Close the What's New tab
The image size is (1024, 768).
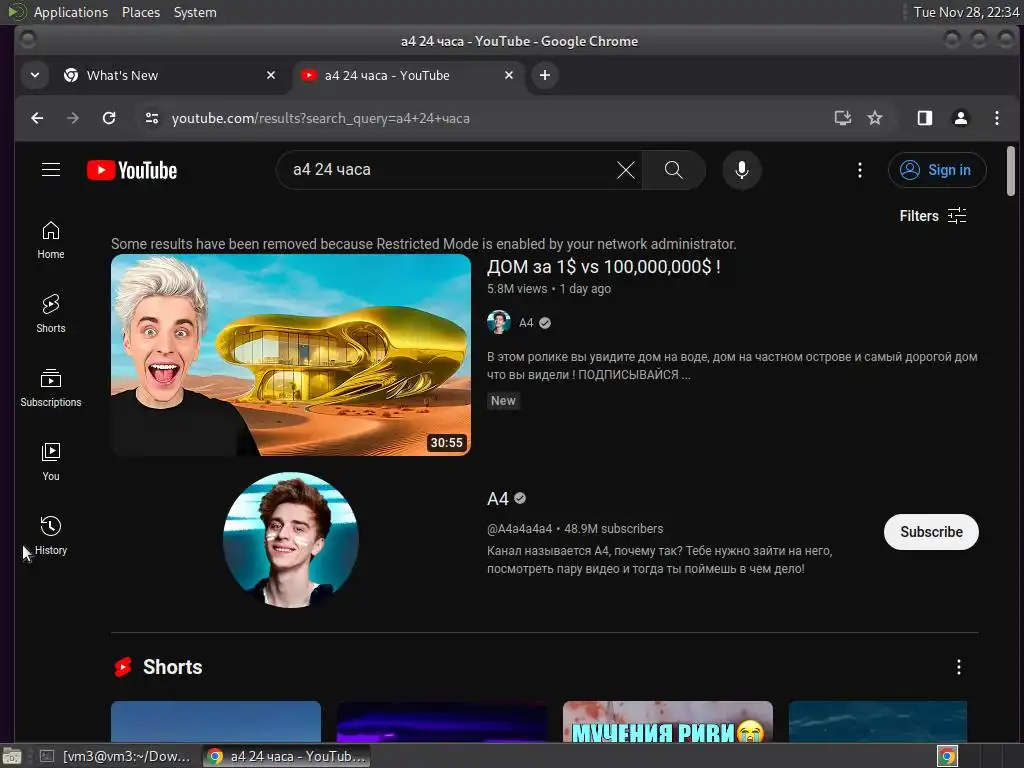[271, 75]
